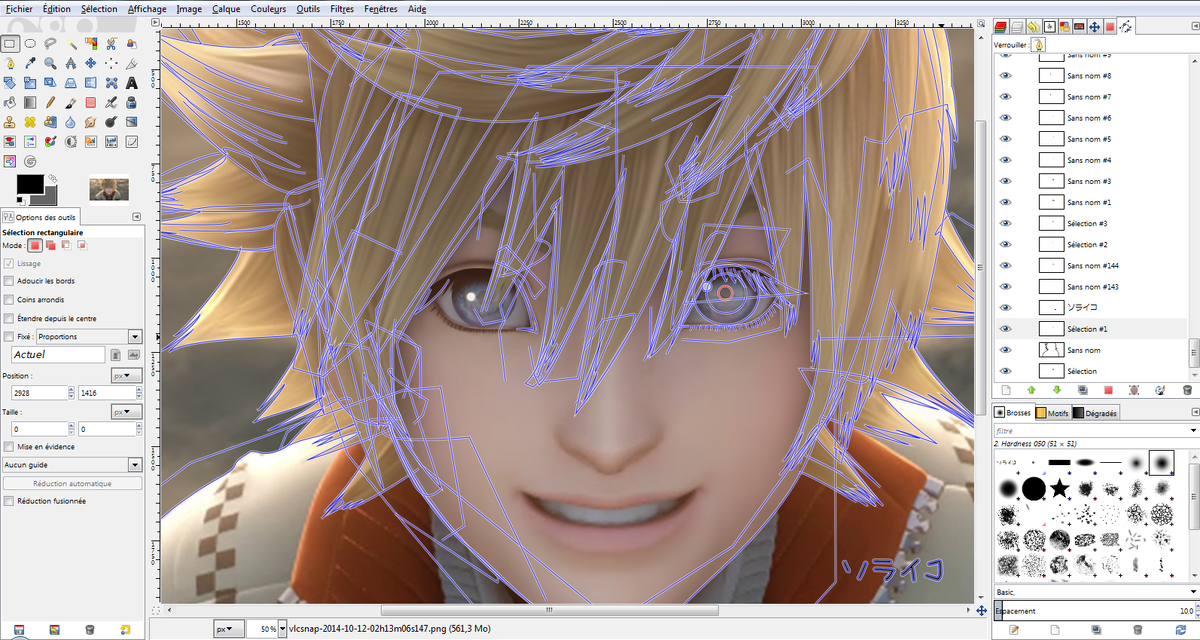Open the Calque menu
This screenshot has height=640, width=1200.
226,8
